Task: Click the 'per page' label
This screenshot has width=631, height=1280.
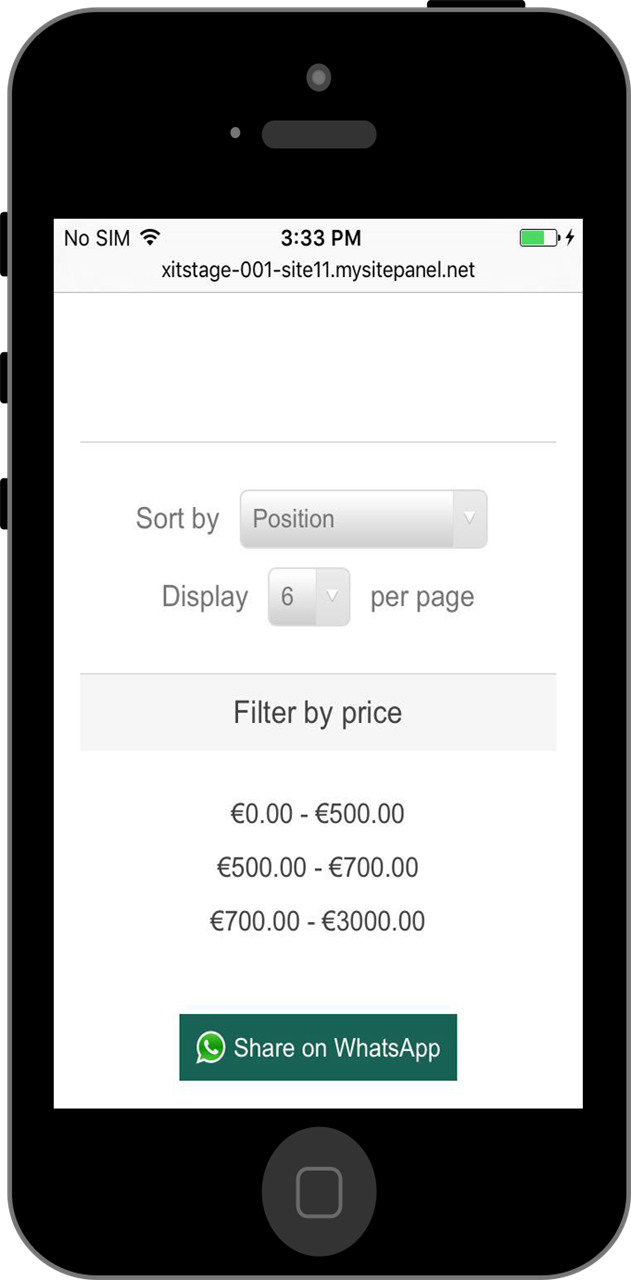Action: 422,597
